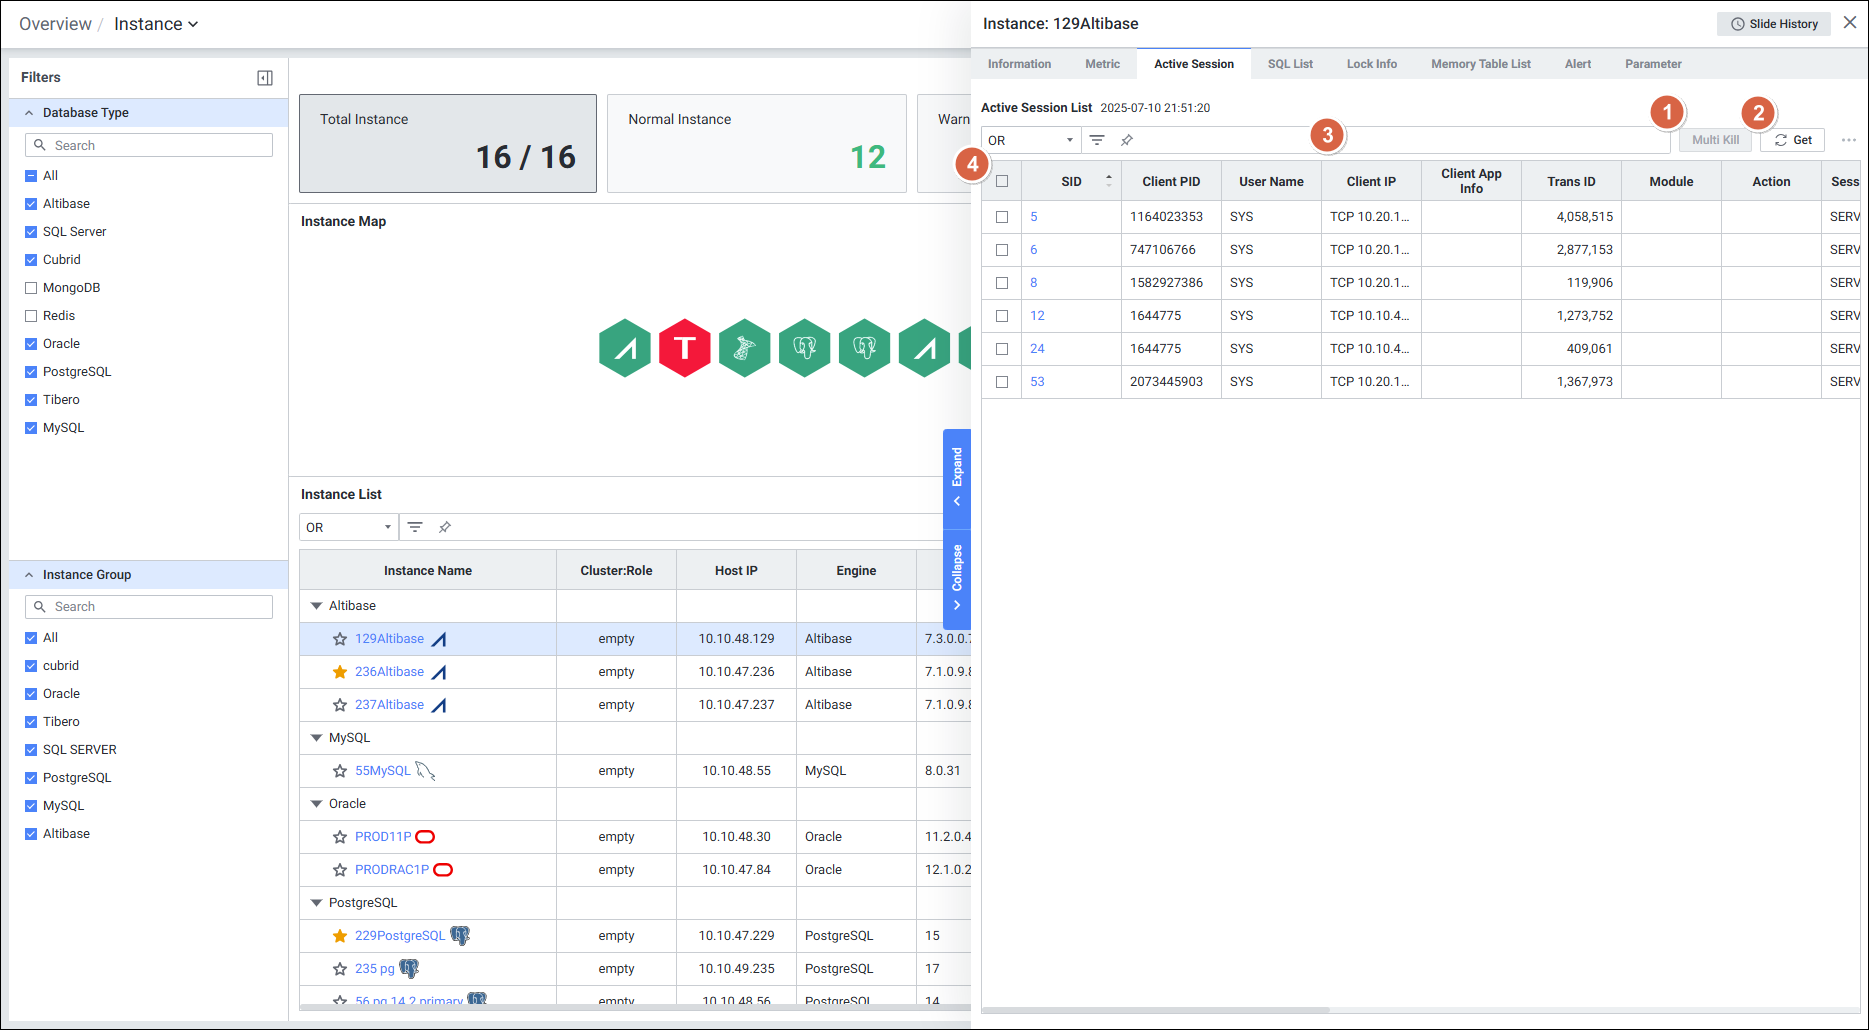Pin the Active Session filter bar

click(x=1127, y=140)
